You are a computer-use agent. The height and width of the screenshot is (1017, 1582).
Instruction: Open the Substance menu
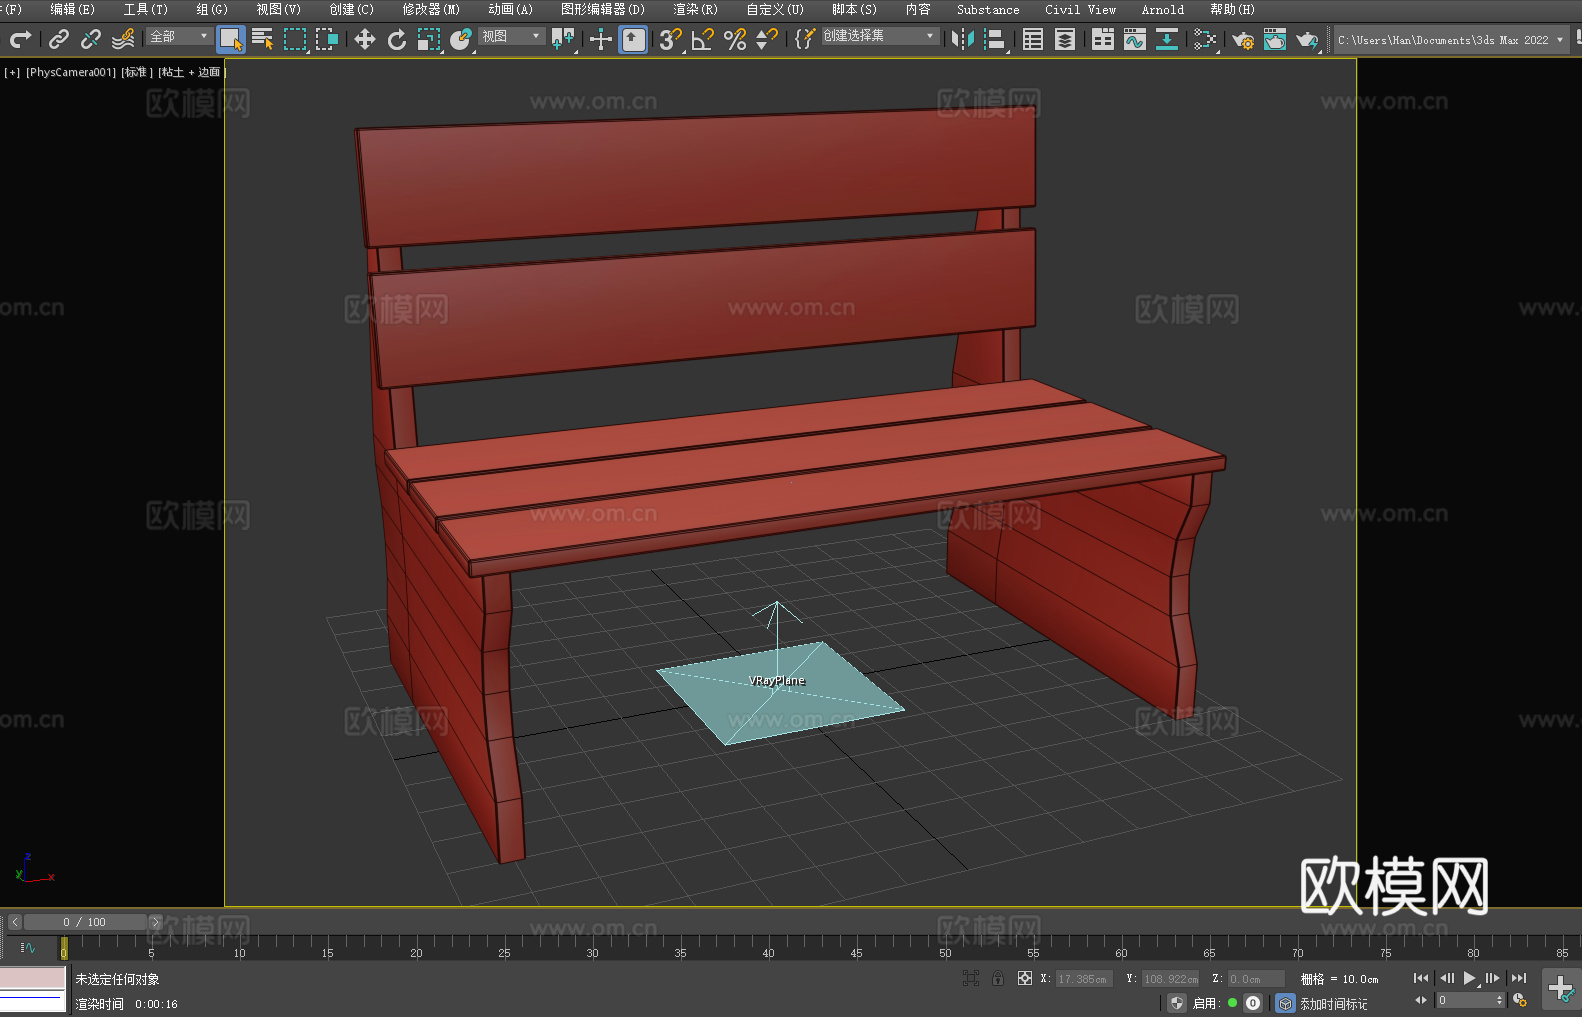pyautogui.click(x=988, y=9)
